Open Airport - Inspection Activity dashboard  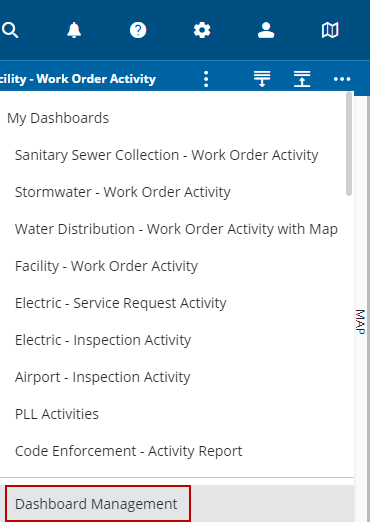click(102, 377)
